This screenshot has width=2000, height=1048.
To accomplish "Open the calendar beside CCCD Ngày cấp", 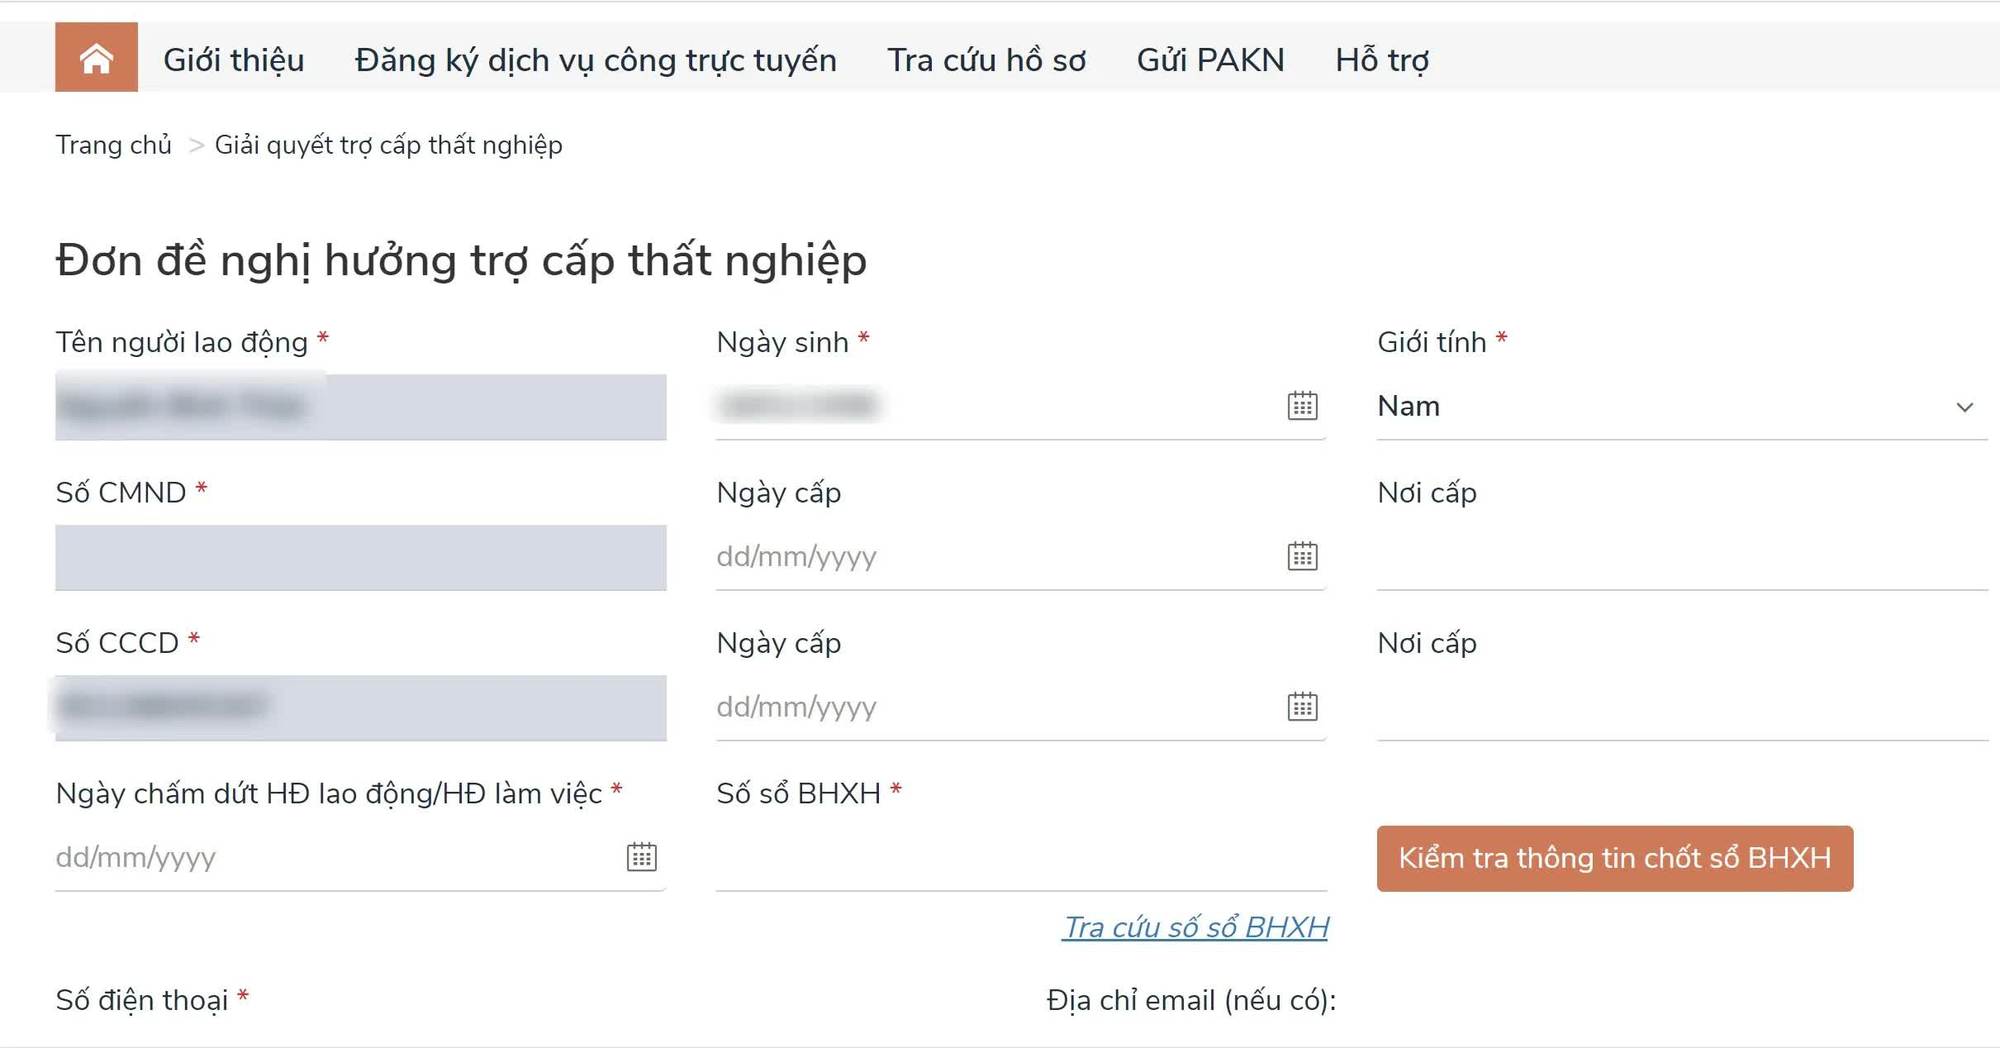I will (x=1302, y=706).
